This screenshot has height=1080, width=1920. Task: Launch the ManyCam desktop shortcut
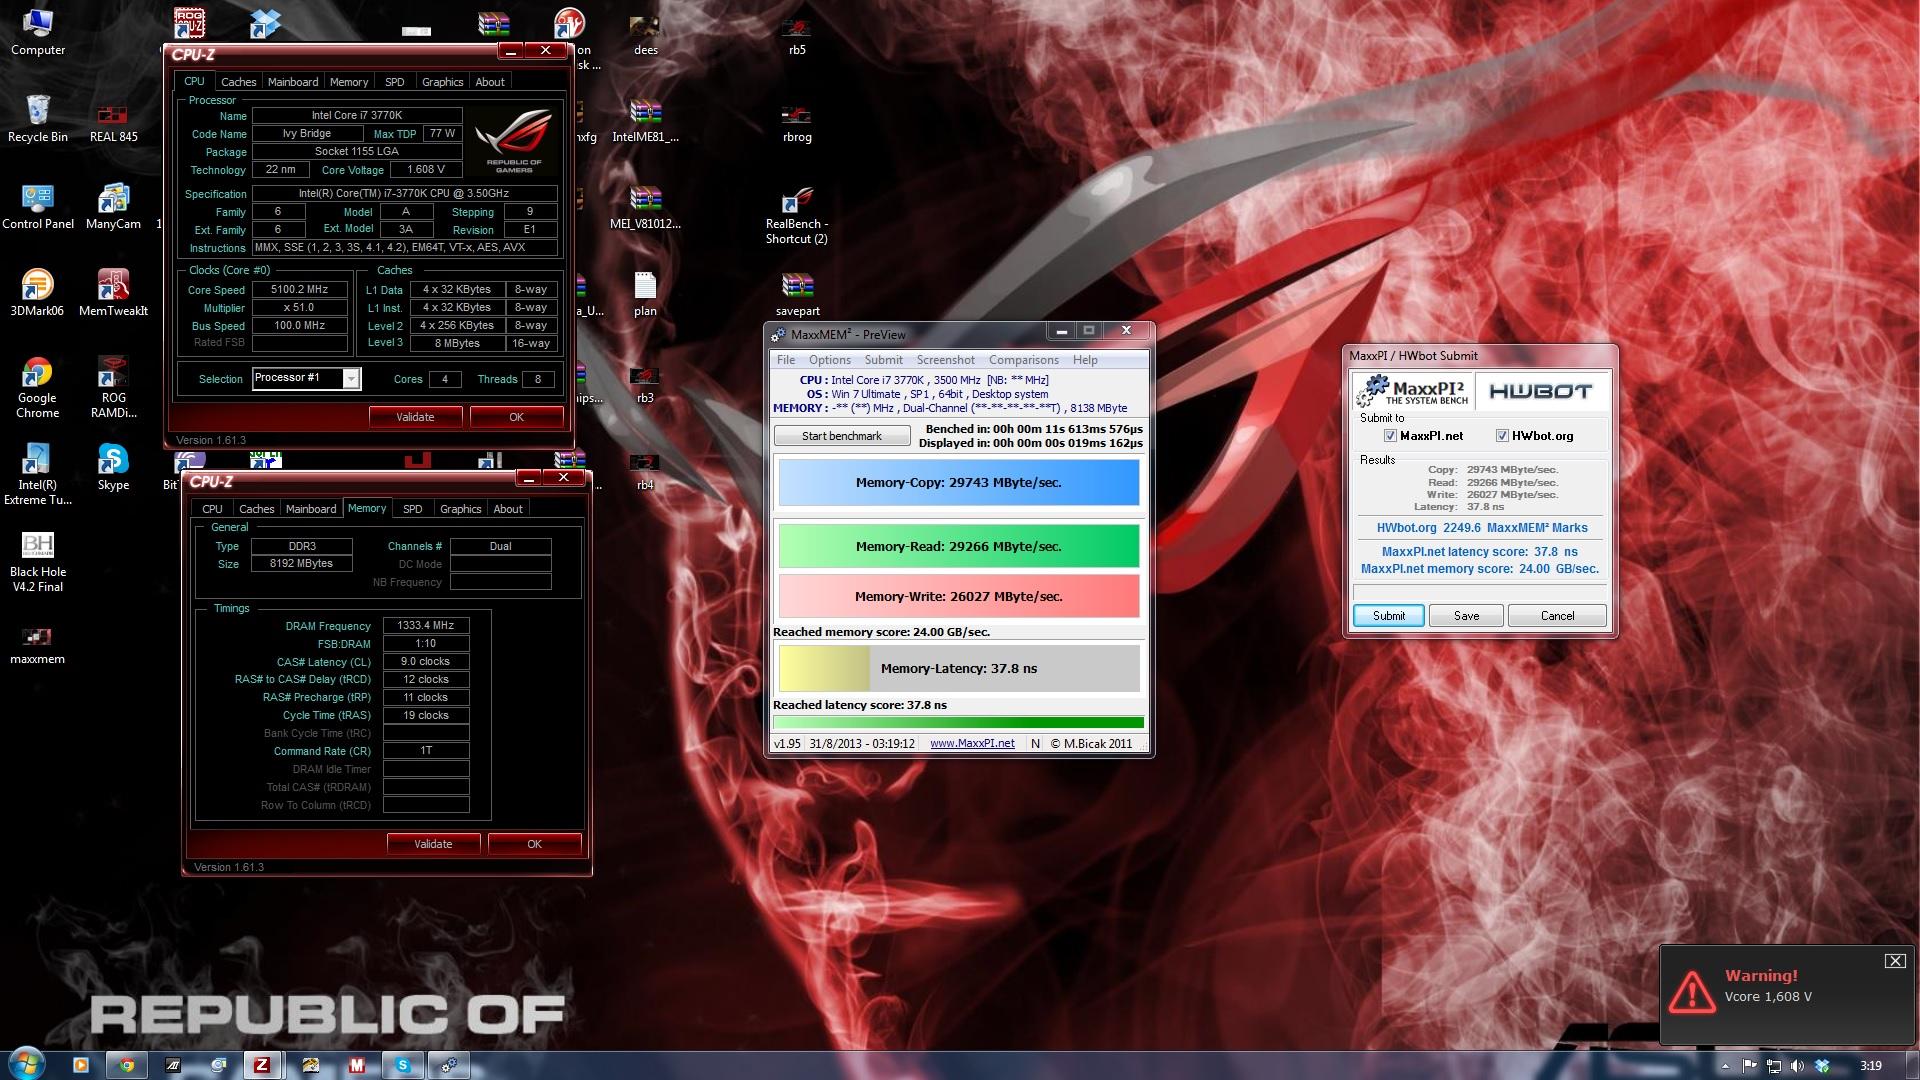click(x=113, y=207)
